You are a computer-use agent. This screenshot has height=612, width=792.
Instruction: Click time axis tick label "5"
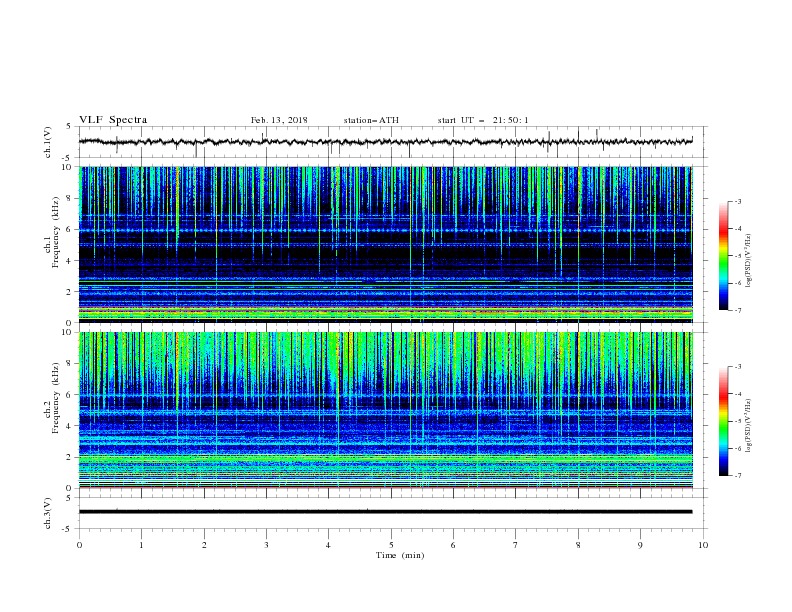pos(391,545)
